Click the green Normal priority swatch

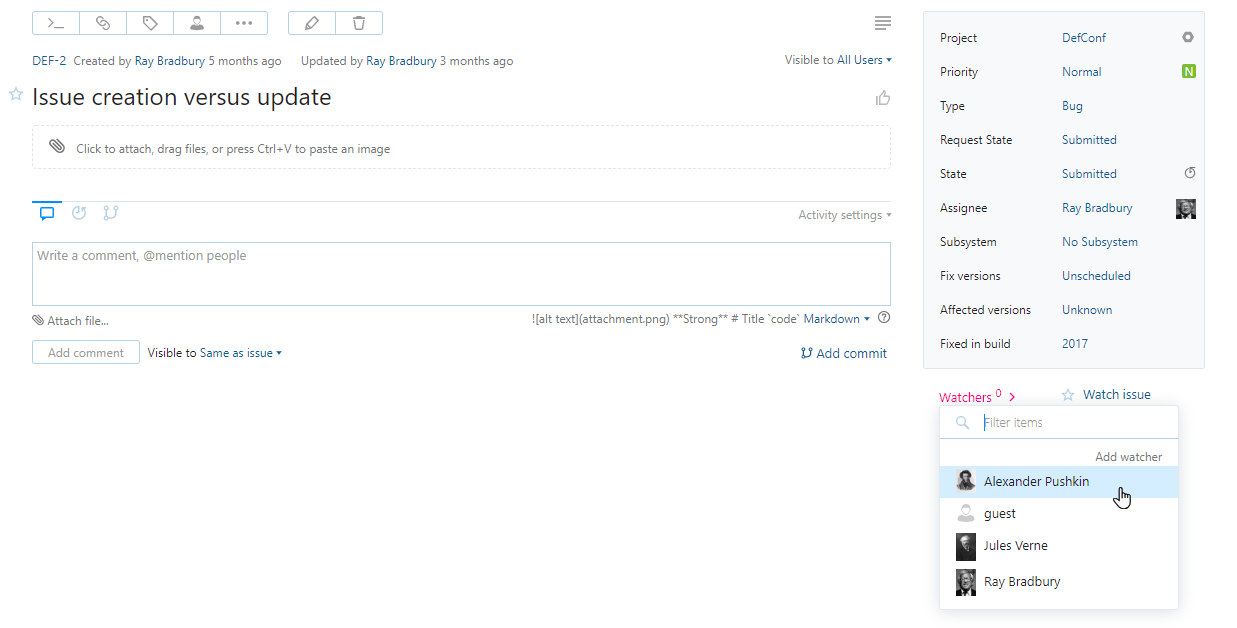(x=1187, y=71)
